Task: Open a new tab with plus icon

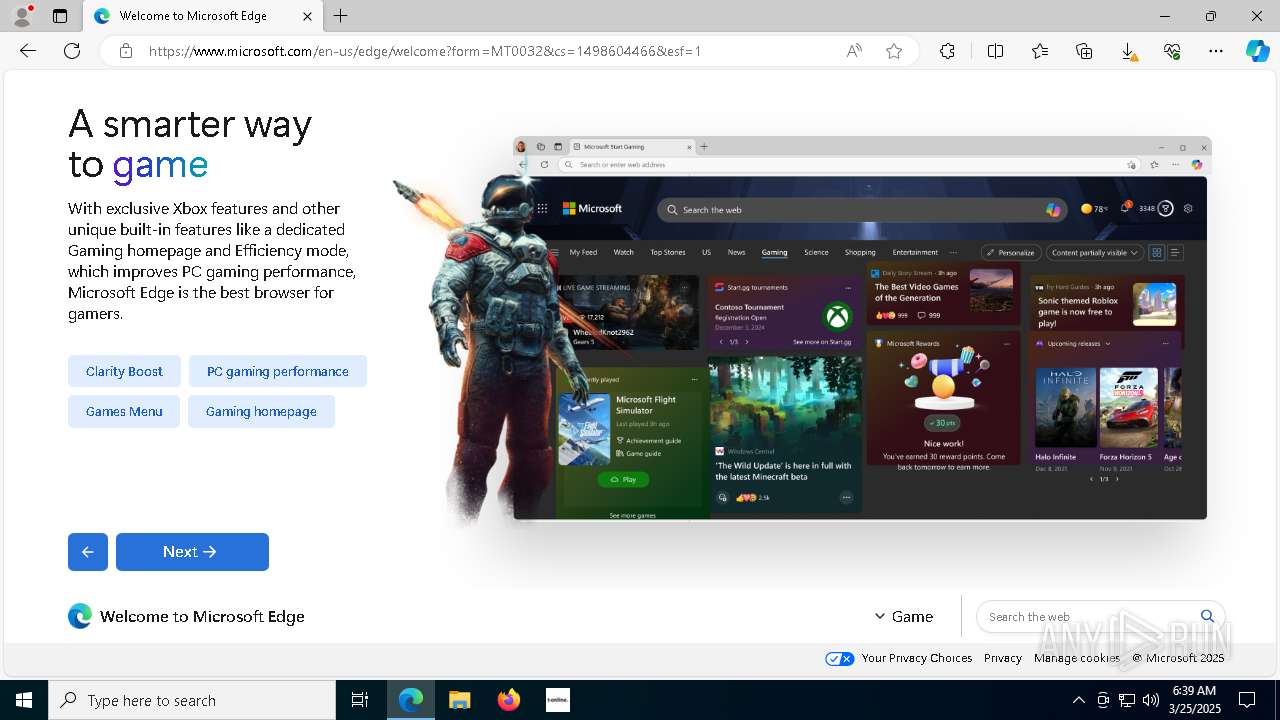Action: pos(341,16)
